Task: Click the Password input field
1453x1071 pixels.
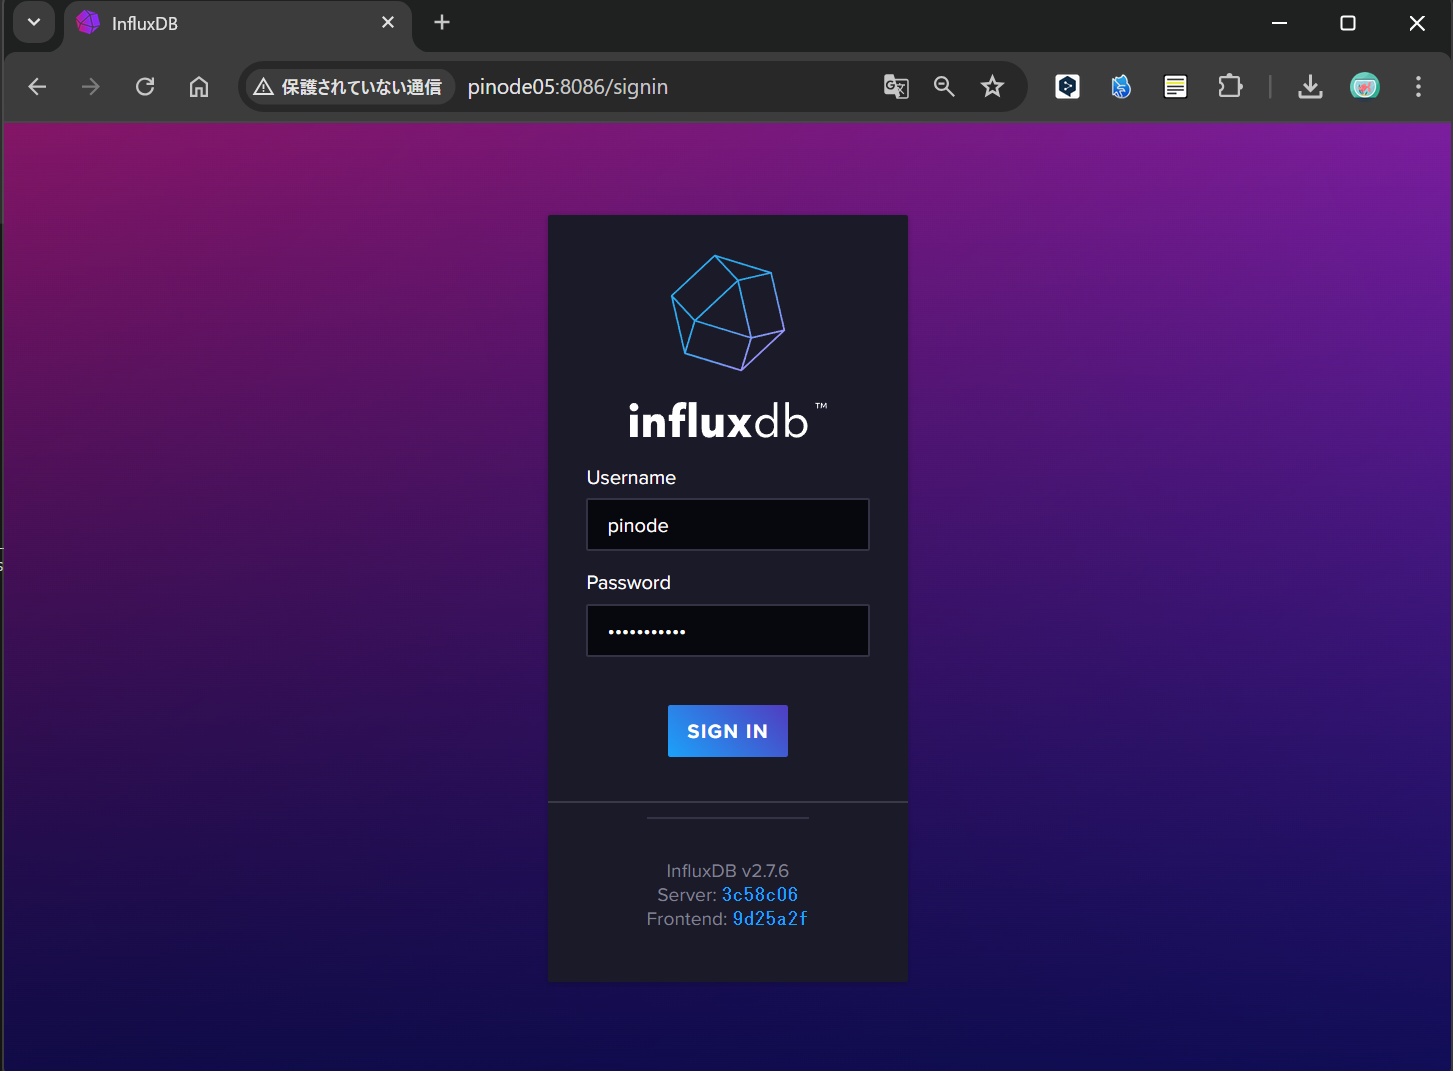Action: coord(728,631)
